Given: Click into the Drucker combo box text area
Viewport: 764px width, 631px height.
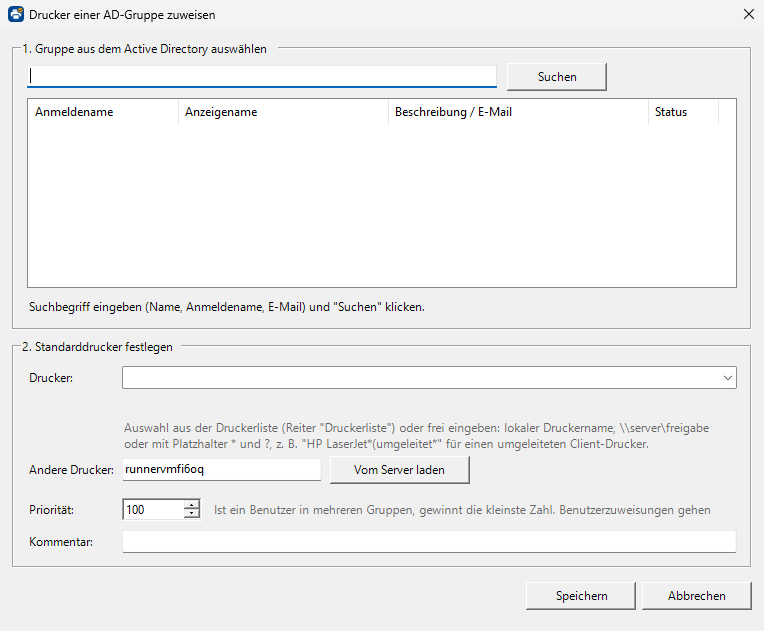Looking at the screenshot, I should 421,378.
